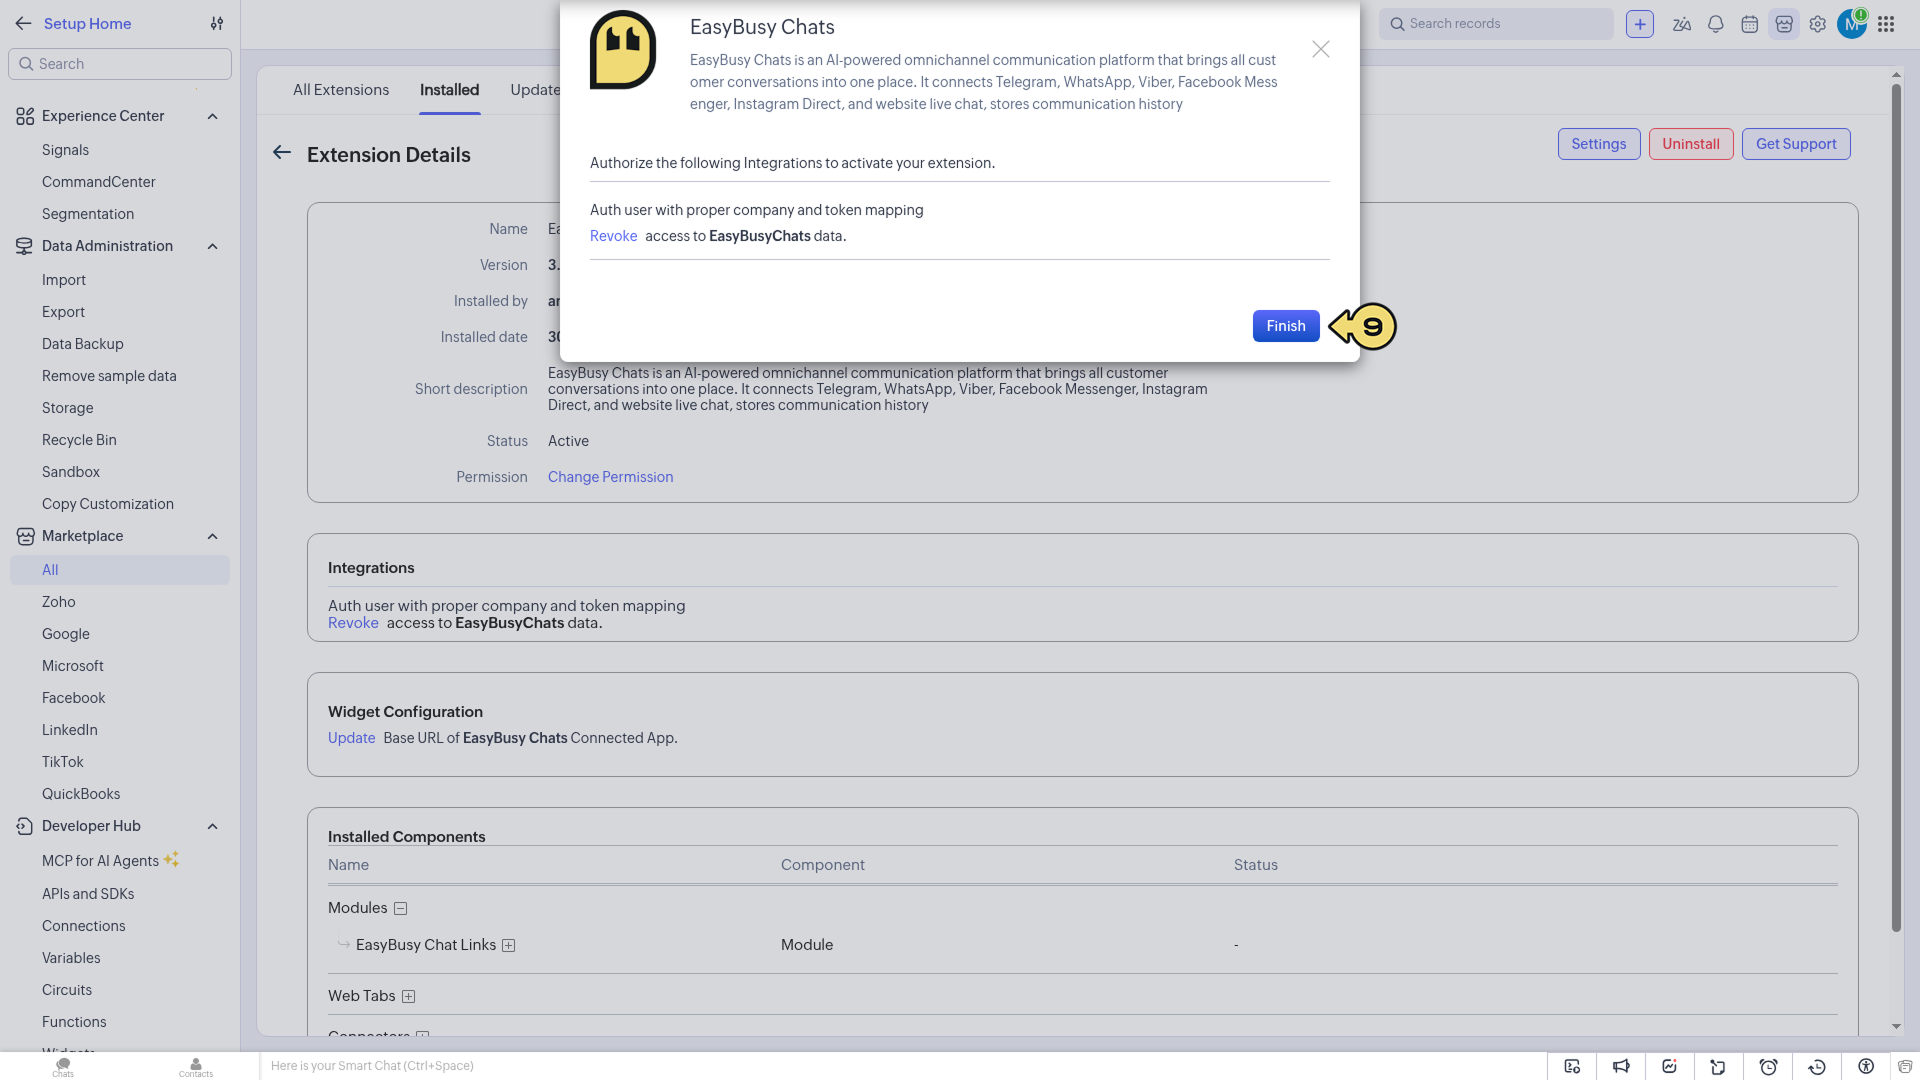
Task: Open extension Settings button
Action: (1598, 144)
